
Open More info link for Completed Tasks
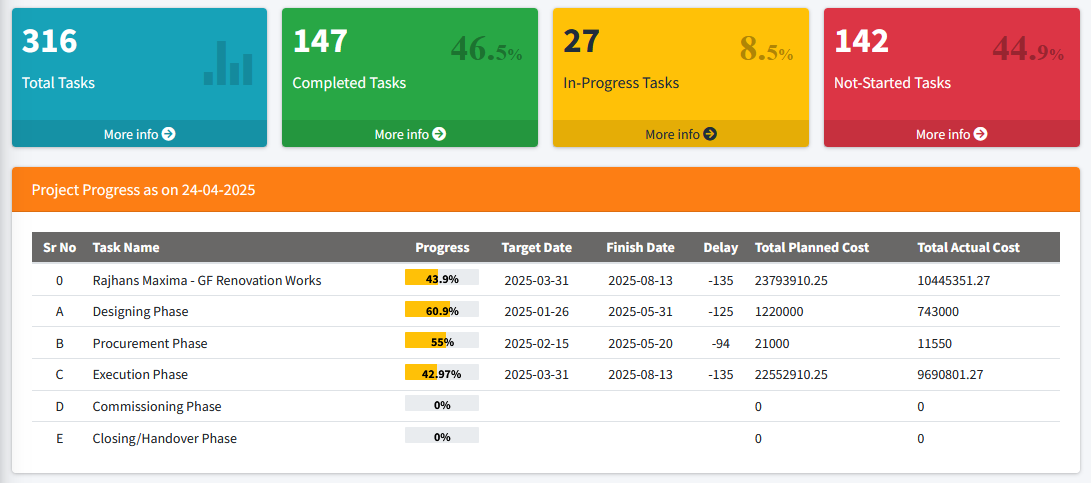point(401,134)
